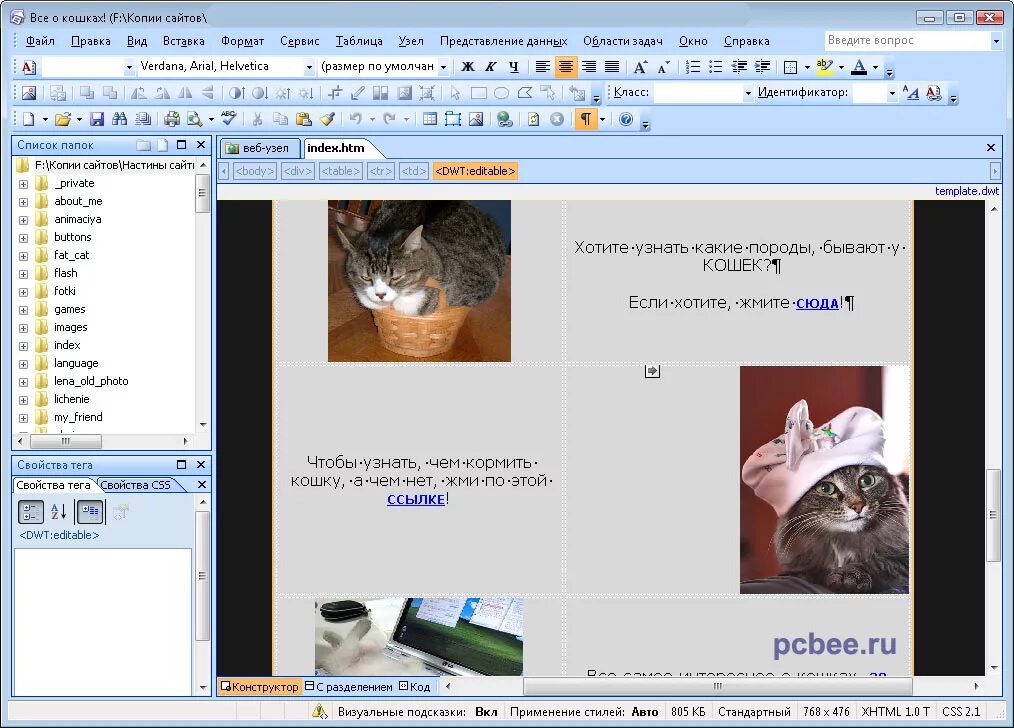
Task: Click the open folder icon
Action: [63, 119]
